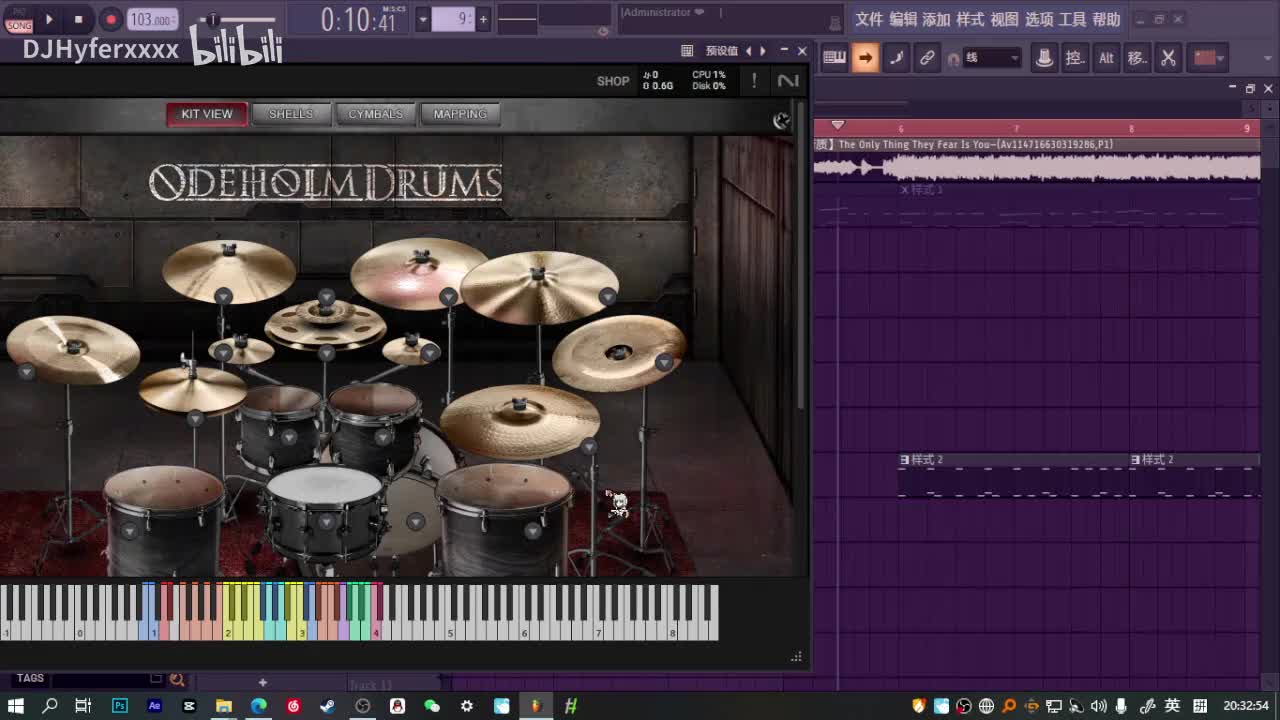Expand the dropdown on the snare drum
This screenshot has height=720, width=1280.
coord(326,521)
